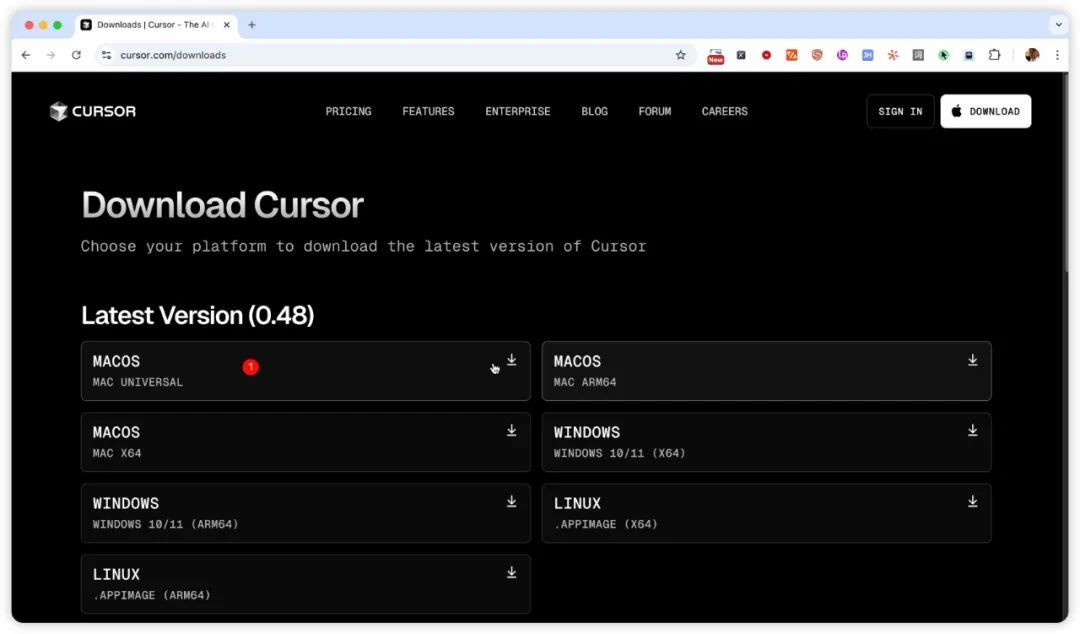Open the Extensions puzzle-piece menu
Image resolution: width=1080 pixels, height=634 pixels.
(994, 55)
